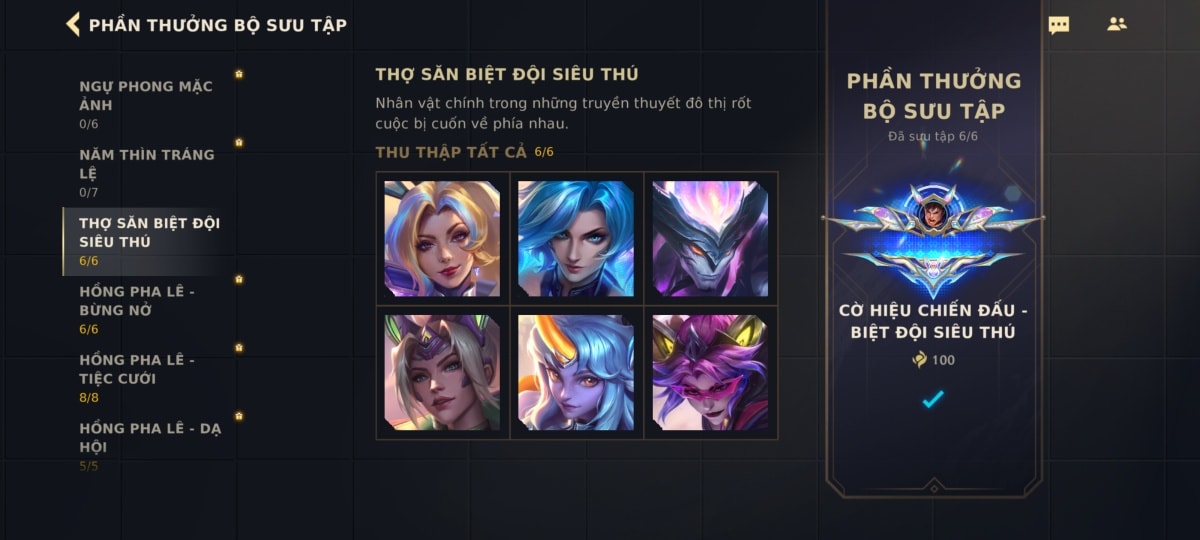Click badge icon next to Hồng Pha Lê - Tiệc Cưới
The width and height of the screenshot is (1200, 540).
point(238,347)
